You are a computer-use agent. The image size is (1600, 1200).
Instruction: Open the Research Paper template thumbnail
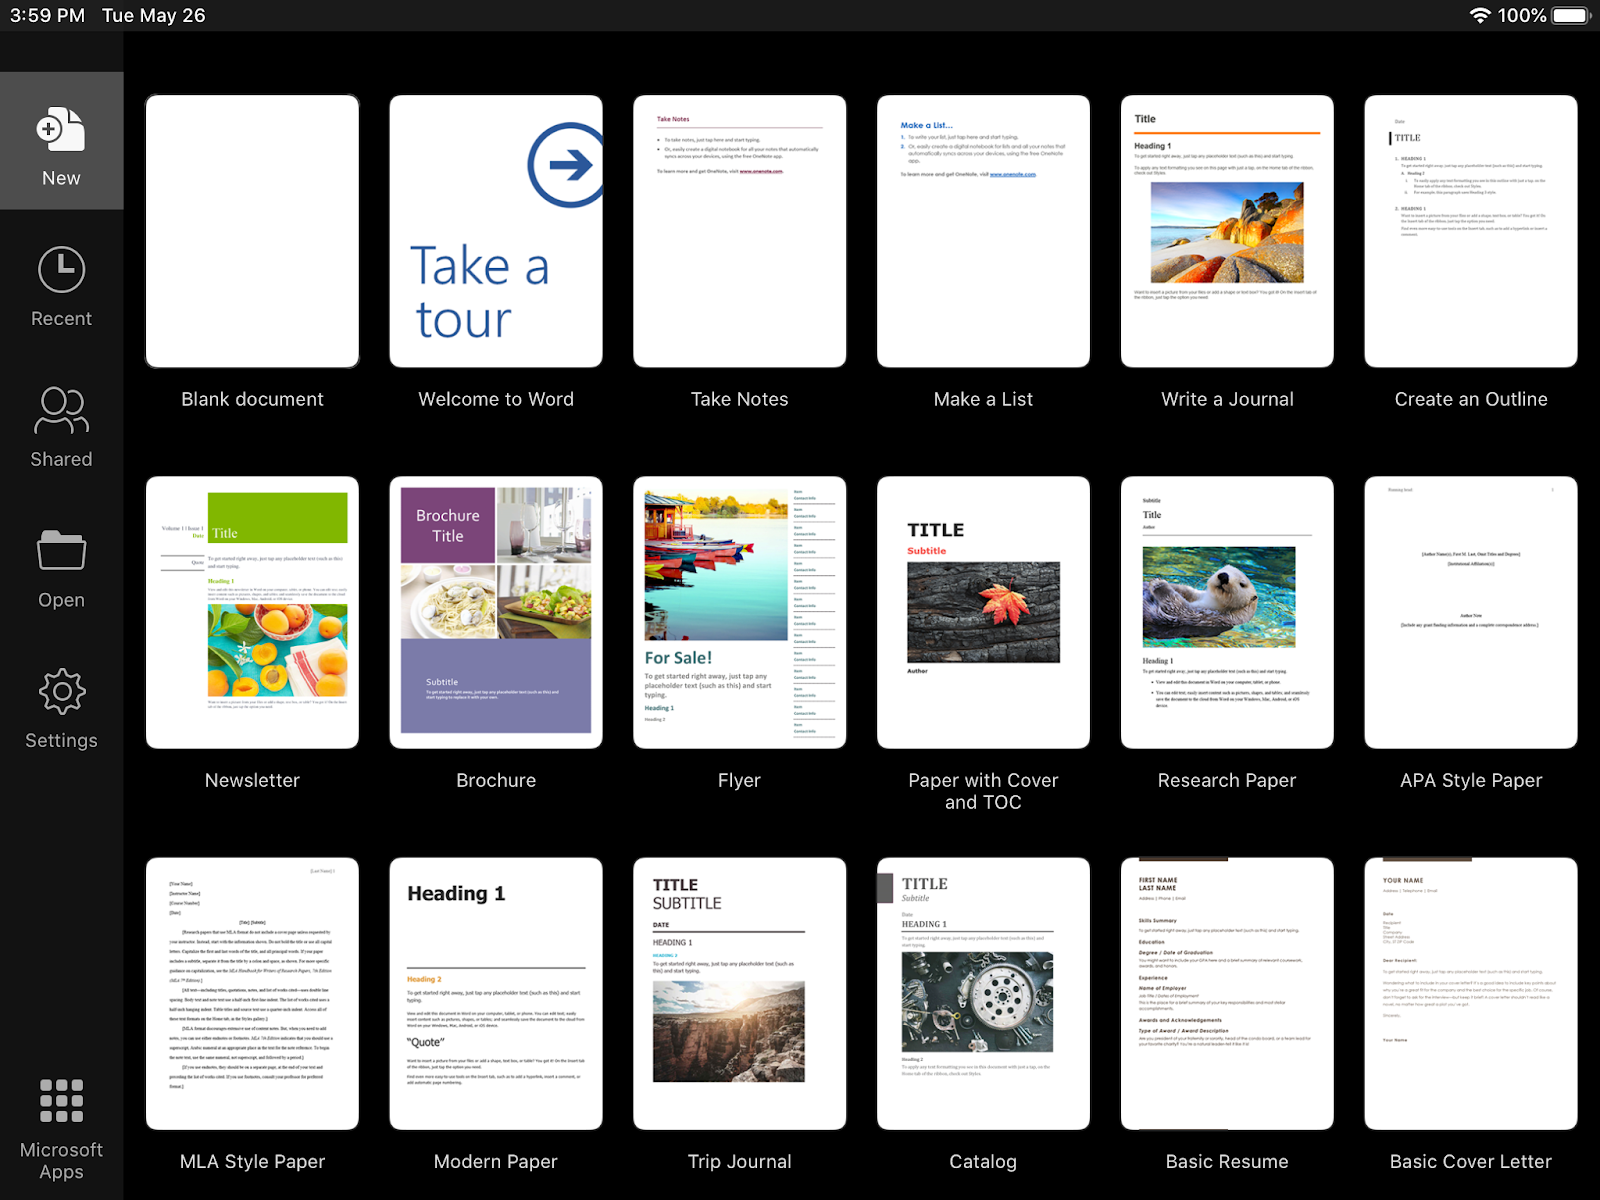(1227, 612)
